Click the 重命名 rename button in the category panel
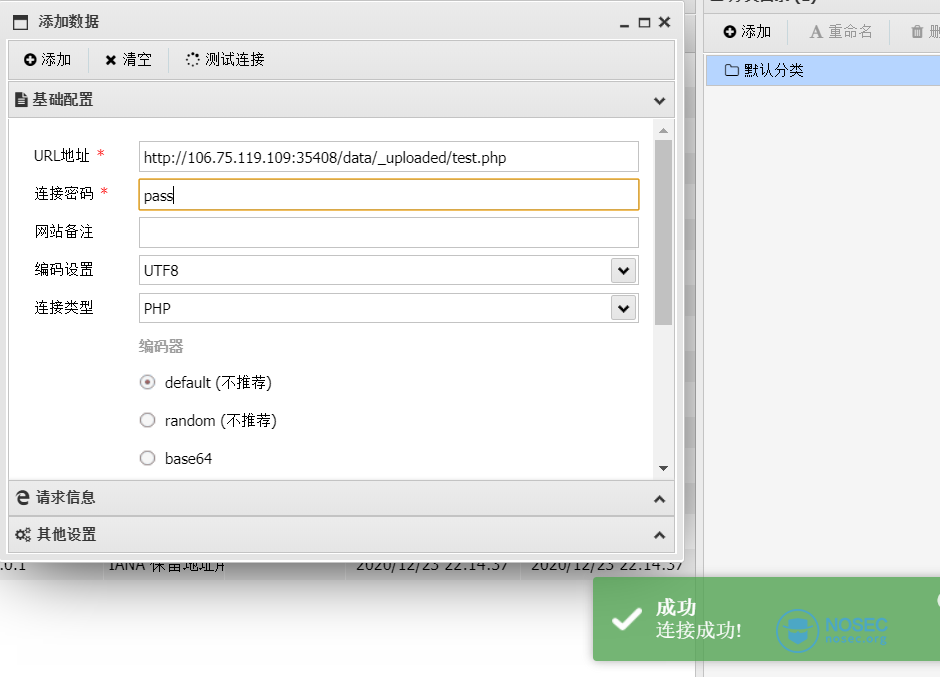The width and height of the screenshot is (940, 677). click(x=840, y=32)
